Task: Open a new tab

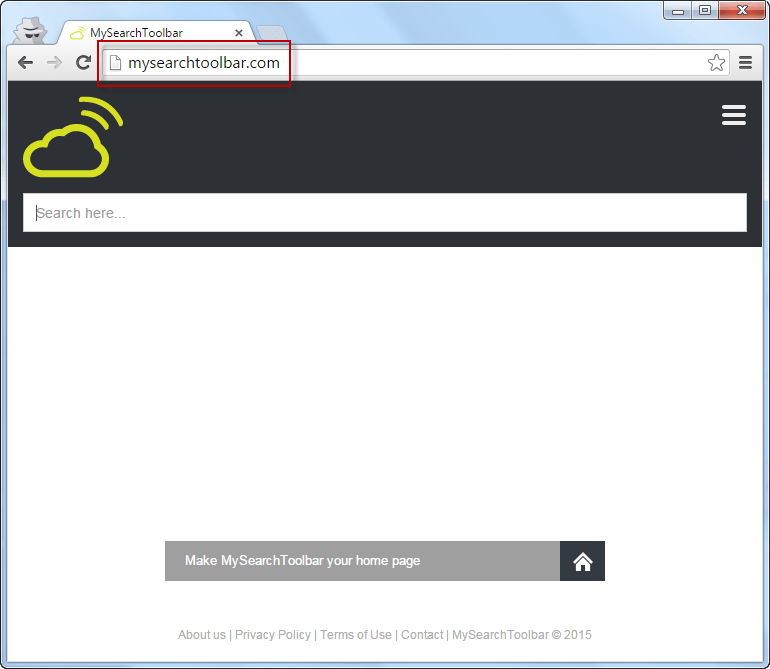Action: coord(271,33)
